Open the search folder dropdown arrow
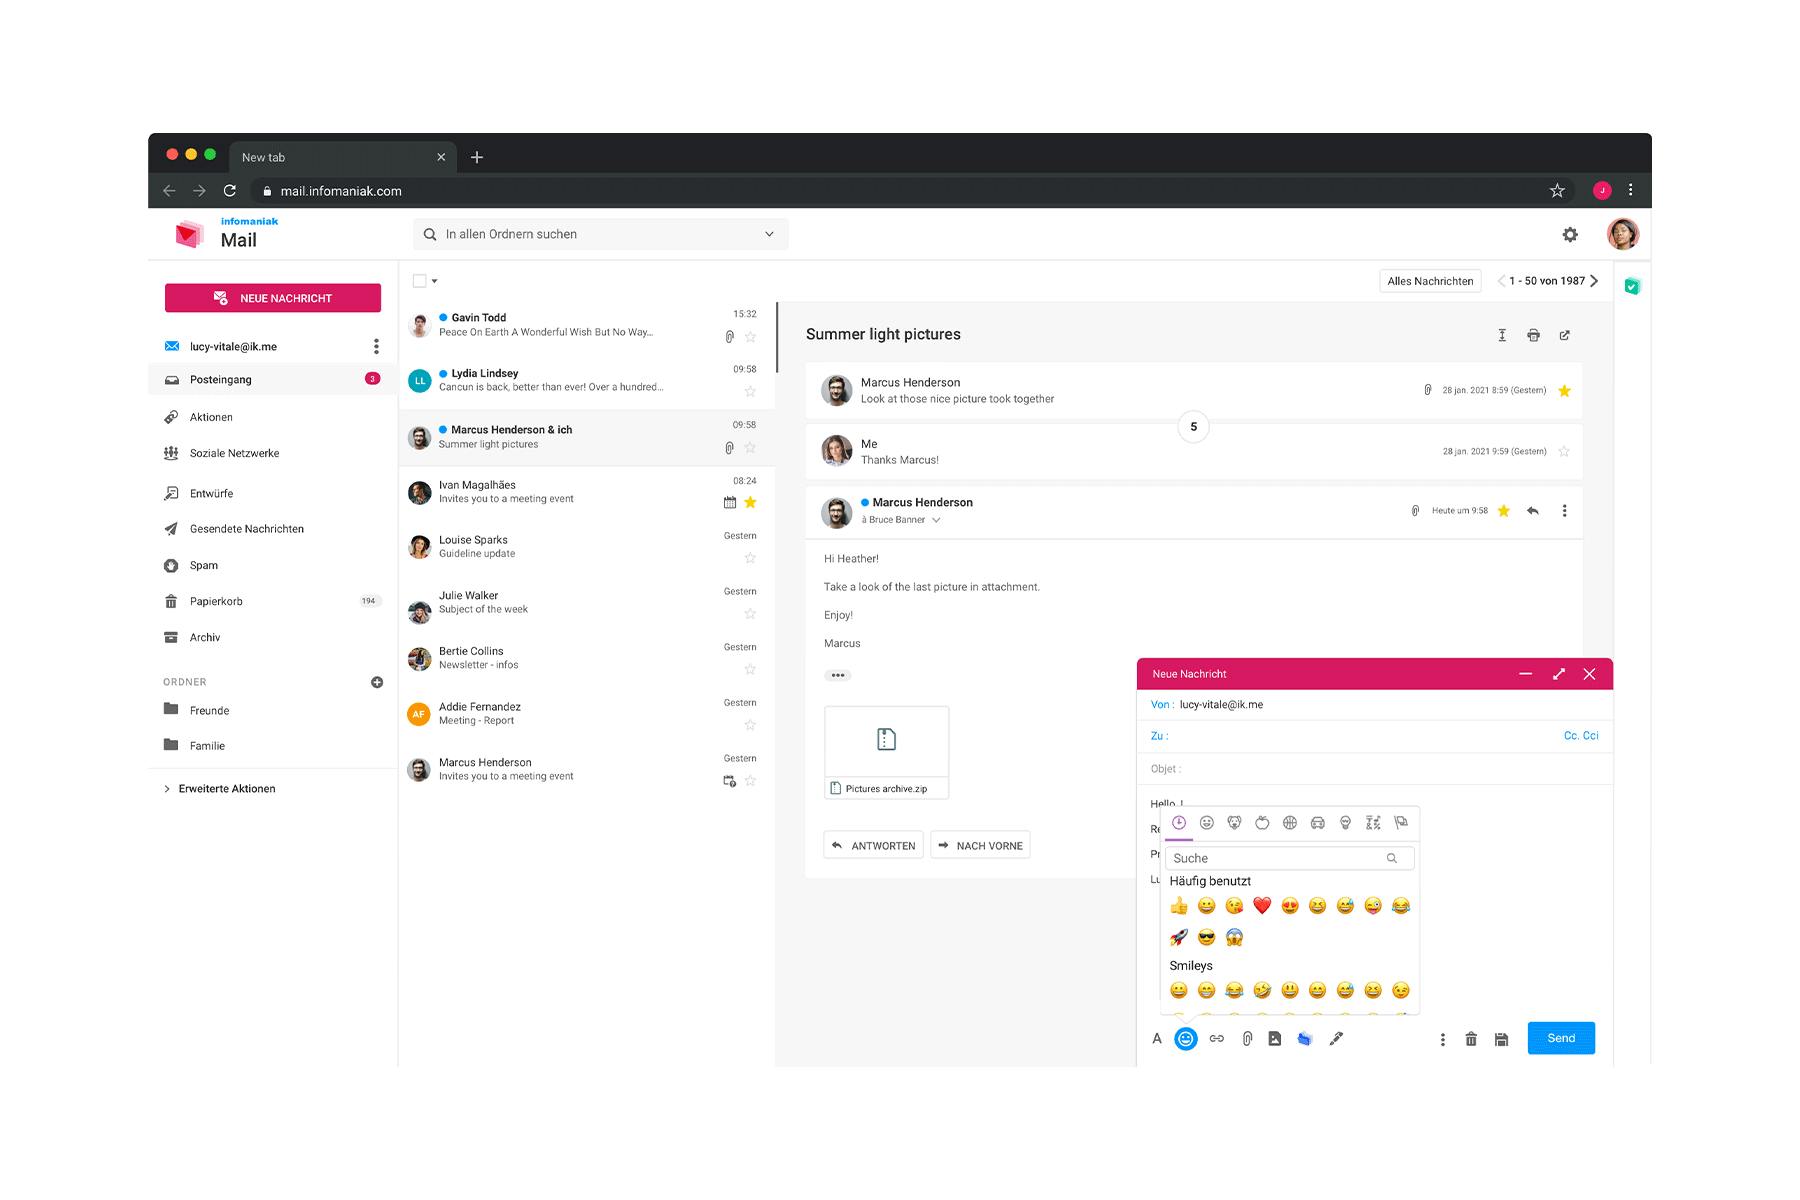Viewport: 1800px width, 1200px height. (769, 235)
